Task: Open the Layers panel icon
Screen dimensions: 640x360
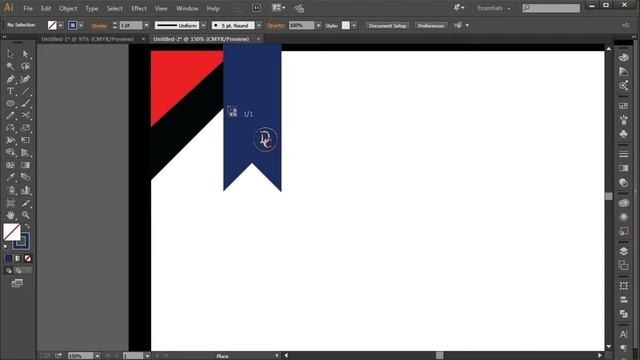Action: pos(623,251)
